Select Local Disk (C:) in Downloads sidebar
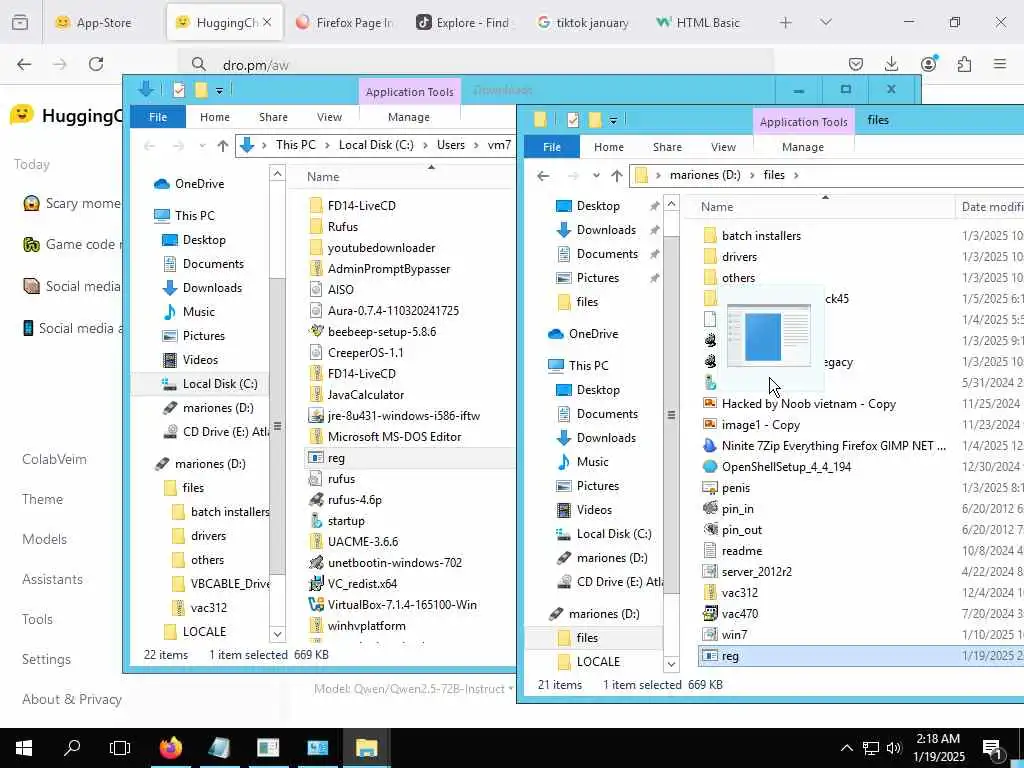 click(x=219, y=383)
